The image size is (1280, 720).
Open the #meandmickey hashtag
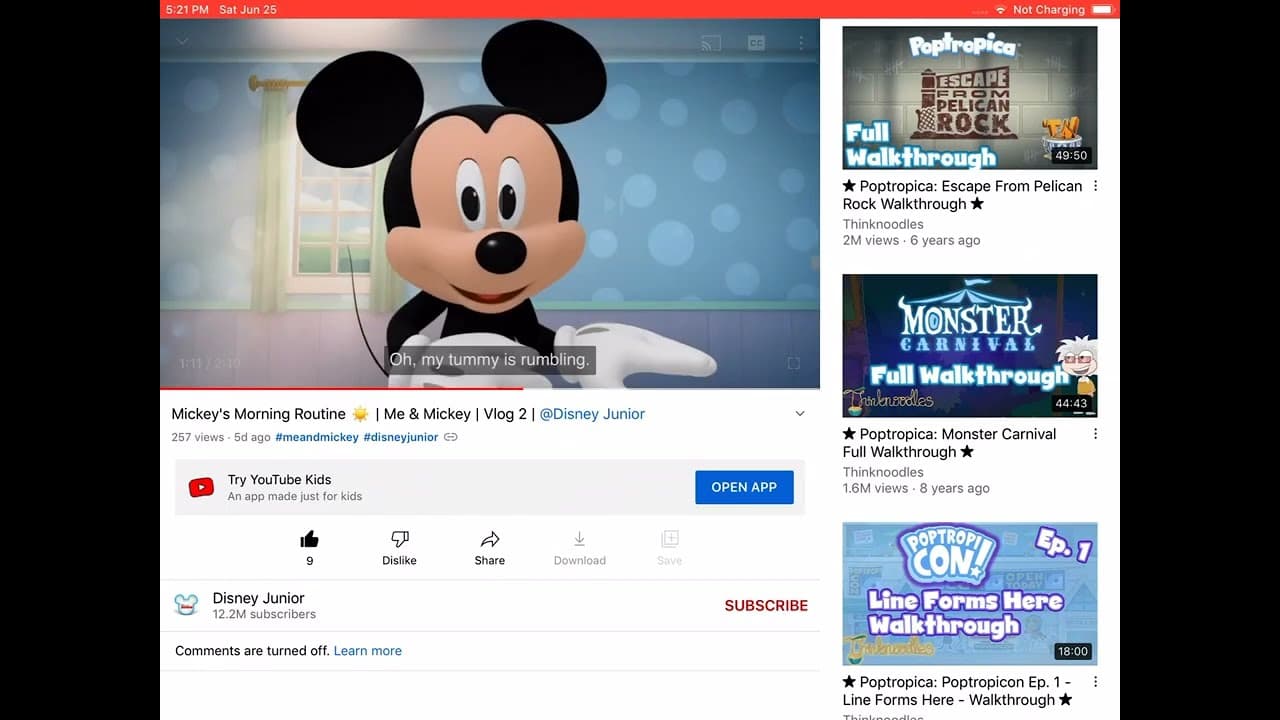click(x=317, y=437)
